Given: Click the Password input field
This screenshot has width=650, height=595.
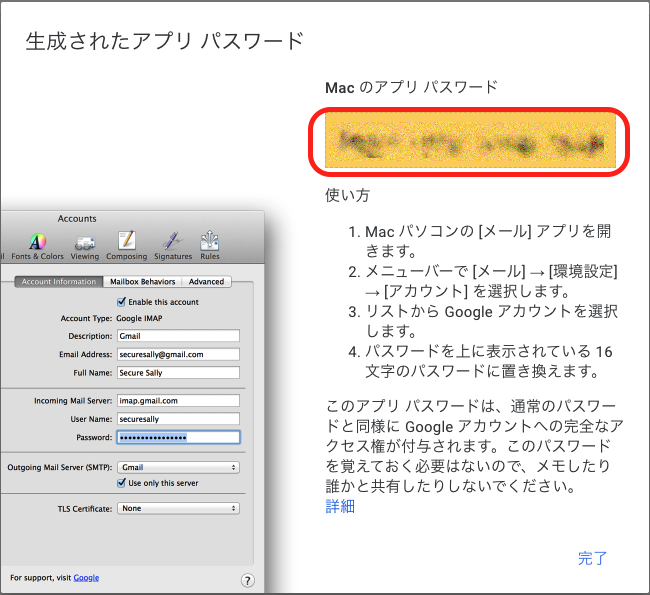Looking at the screenshot, I should (178, 437).
